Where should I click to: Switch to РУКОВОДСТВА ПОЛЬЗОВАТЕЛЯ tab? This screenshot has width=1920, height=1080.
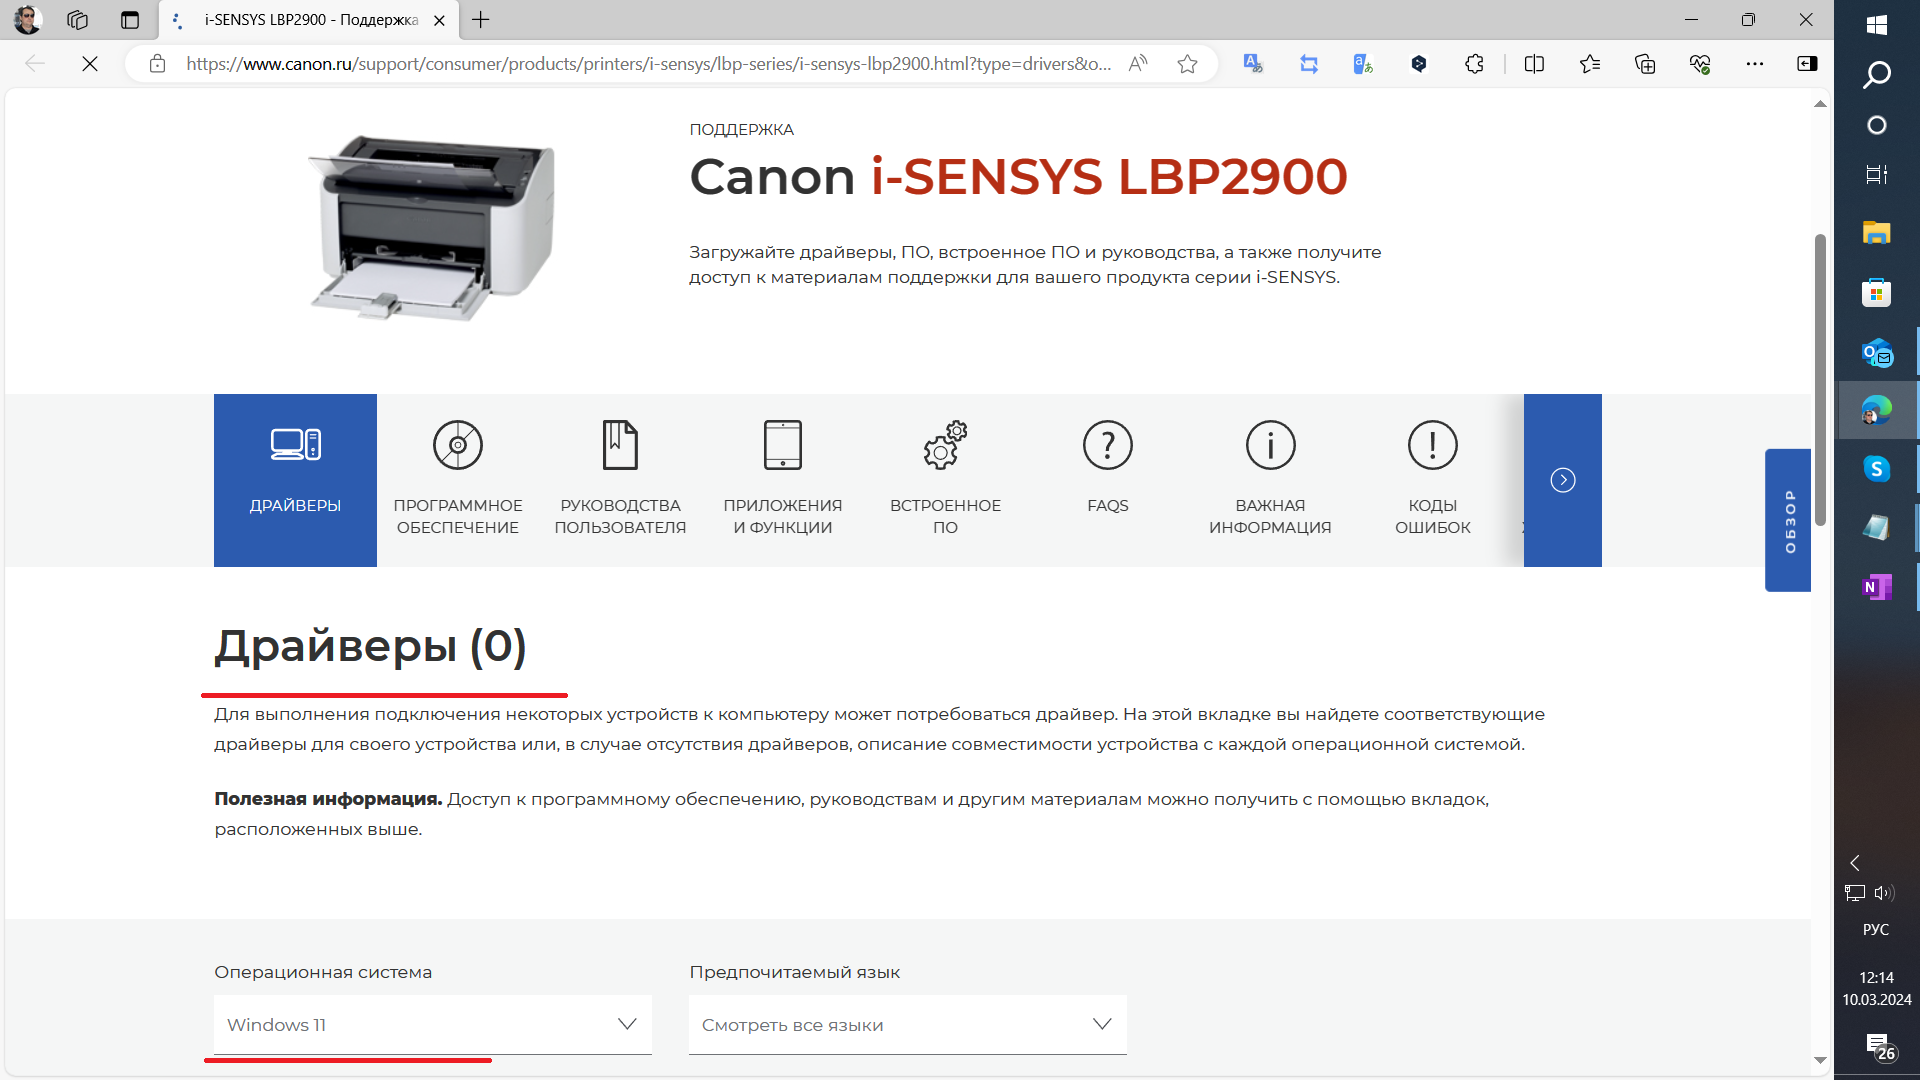click(620, 480)
